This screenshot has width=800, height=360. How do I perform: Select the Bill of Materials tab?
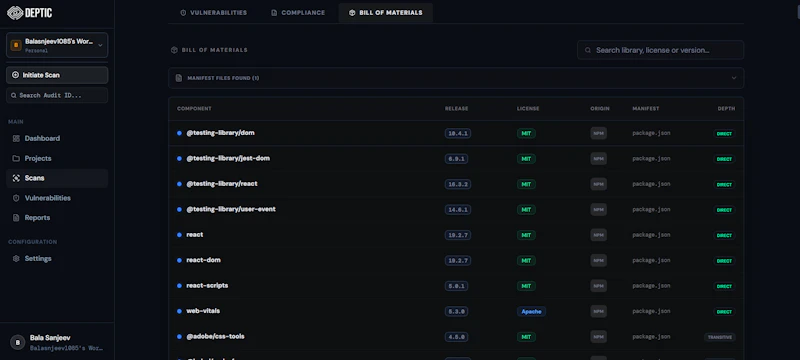pos(386,13)
